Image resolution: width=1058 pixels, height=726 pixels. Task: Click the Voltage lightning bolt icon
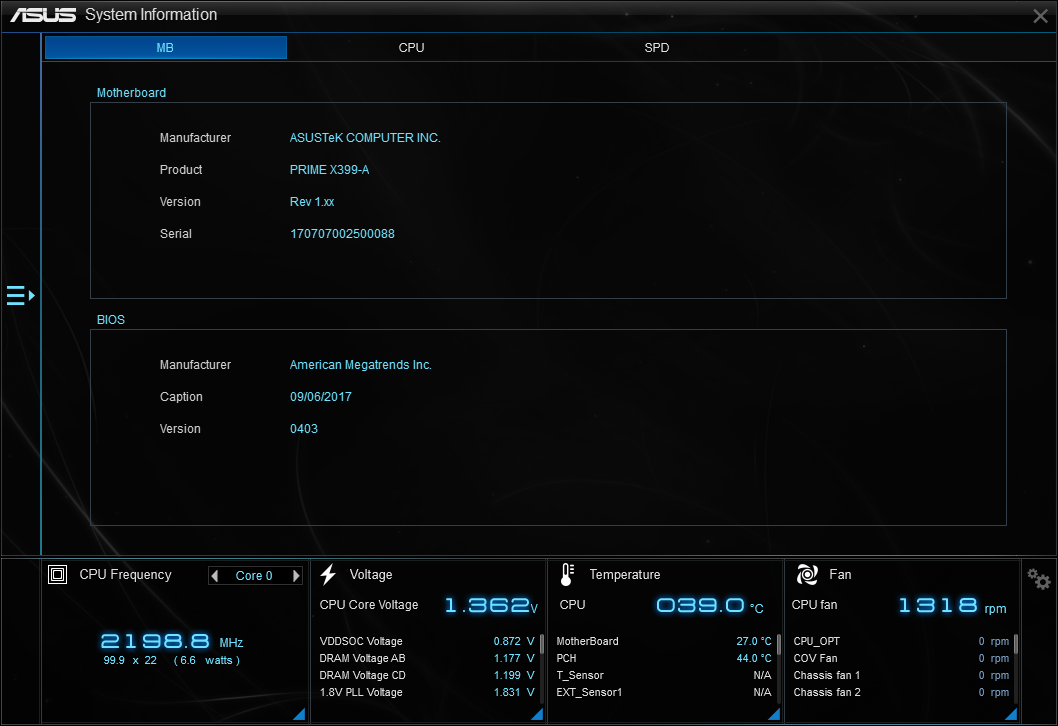click(329, 574)
